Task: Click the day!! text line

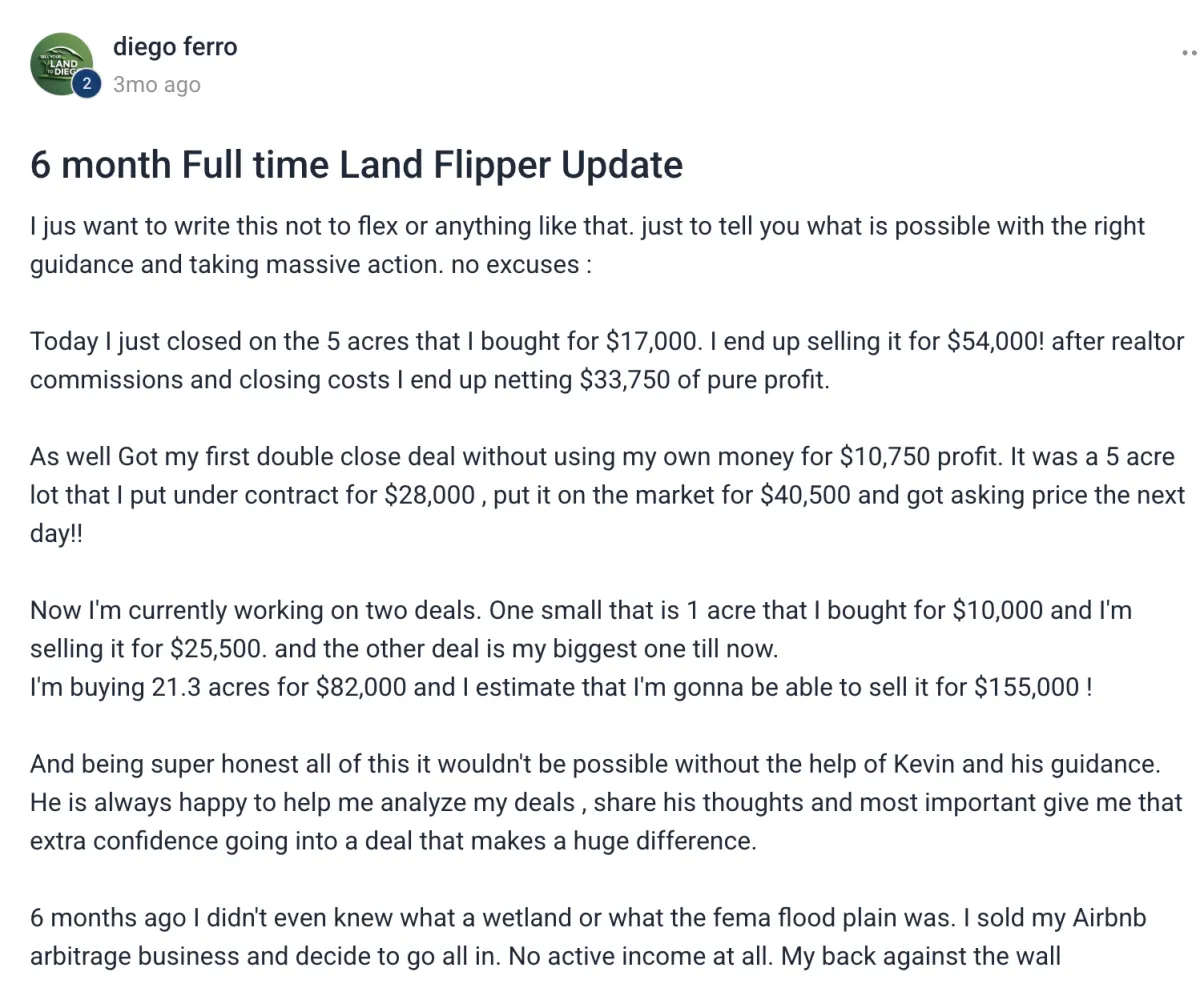Action: point(57,534)
